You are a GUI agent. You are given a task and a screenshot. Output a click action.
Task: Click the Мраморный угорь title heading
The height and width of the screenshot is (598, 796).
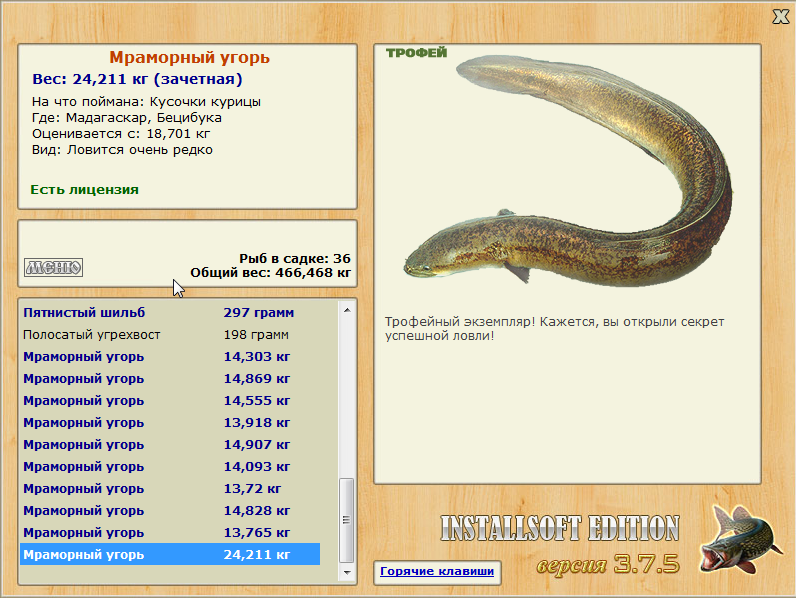point(189,57)
